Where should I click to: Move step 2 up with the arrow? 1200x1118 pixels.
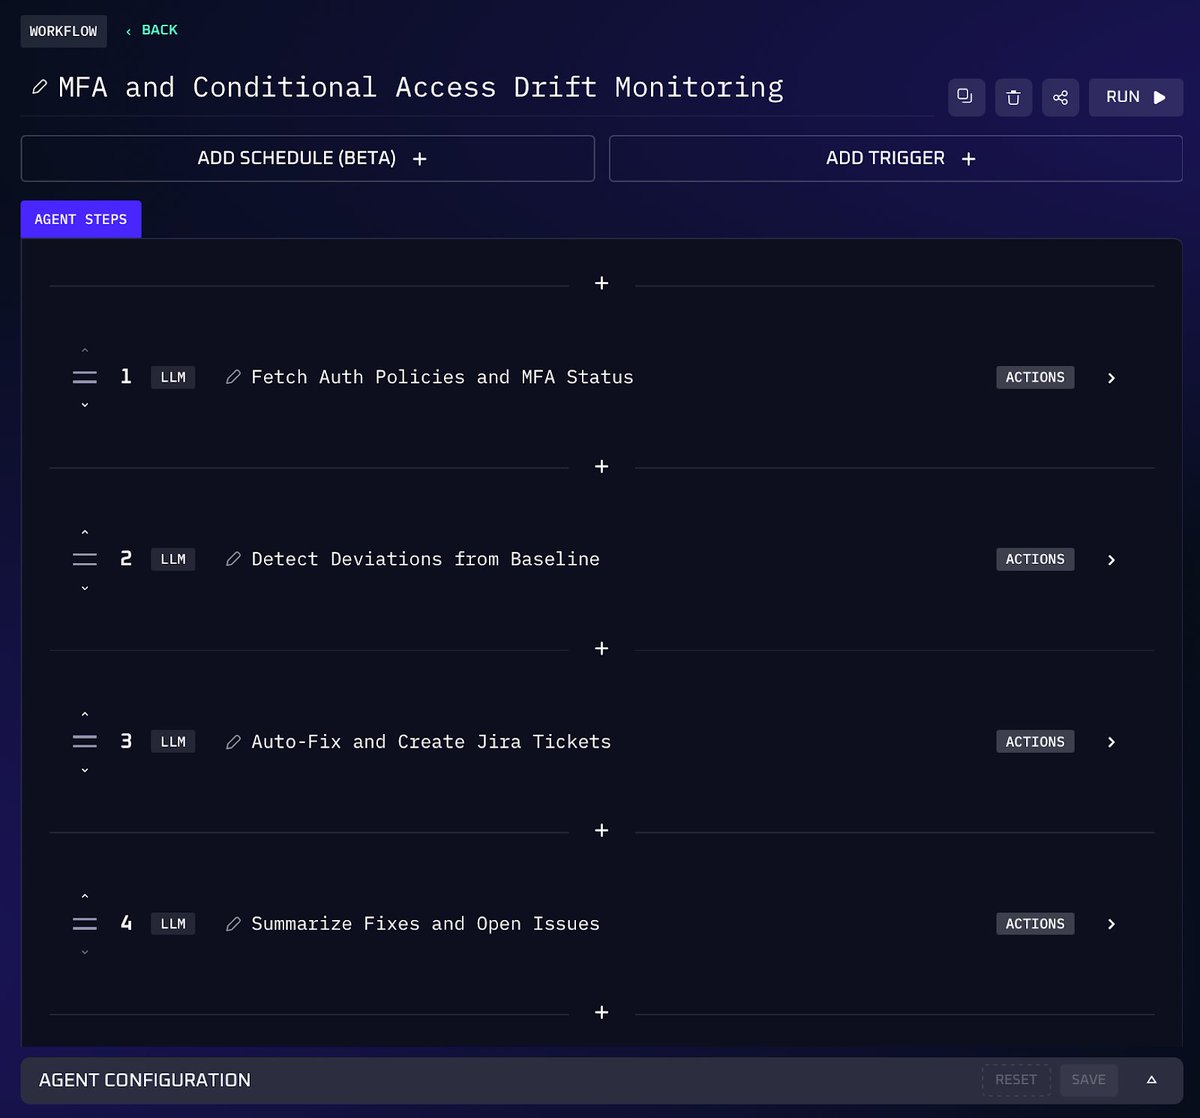[85, 533]
